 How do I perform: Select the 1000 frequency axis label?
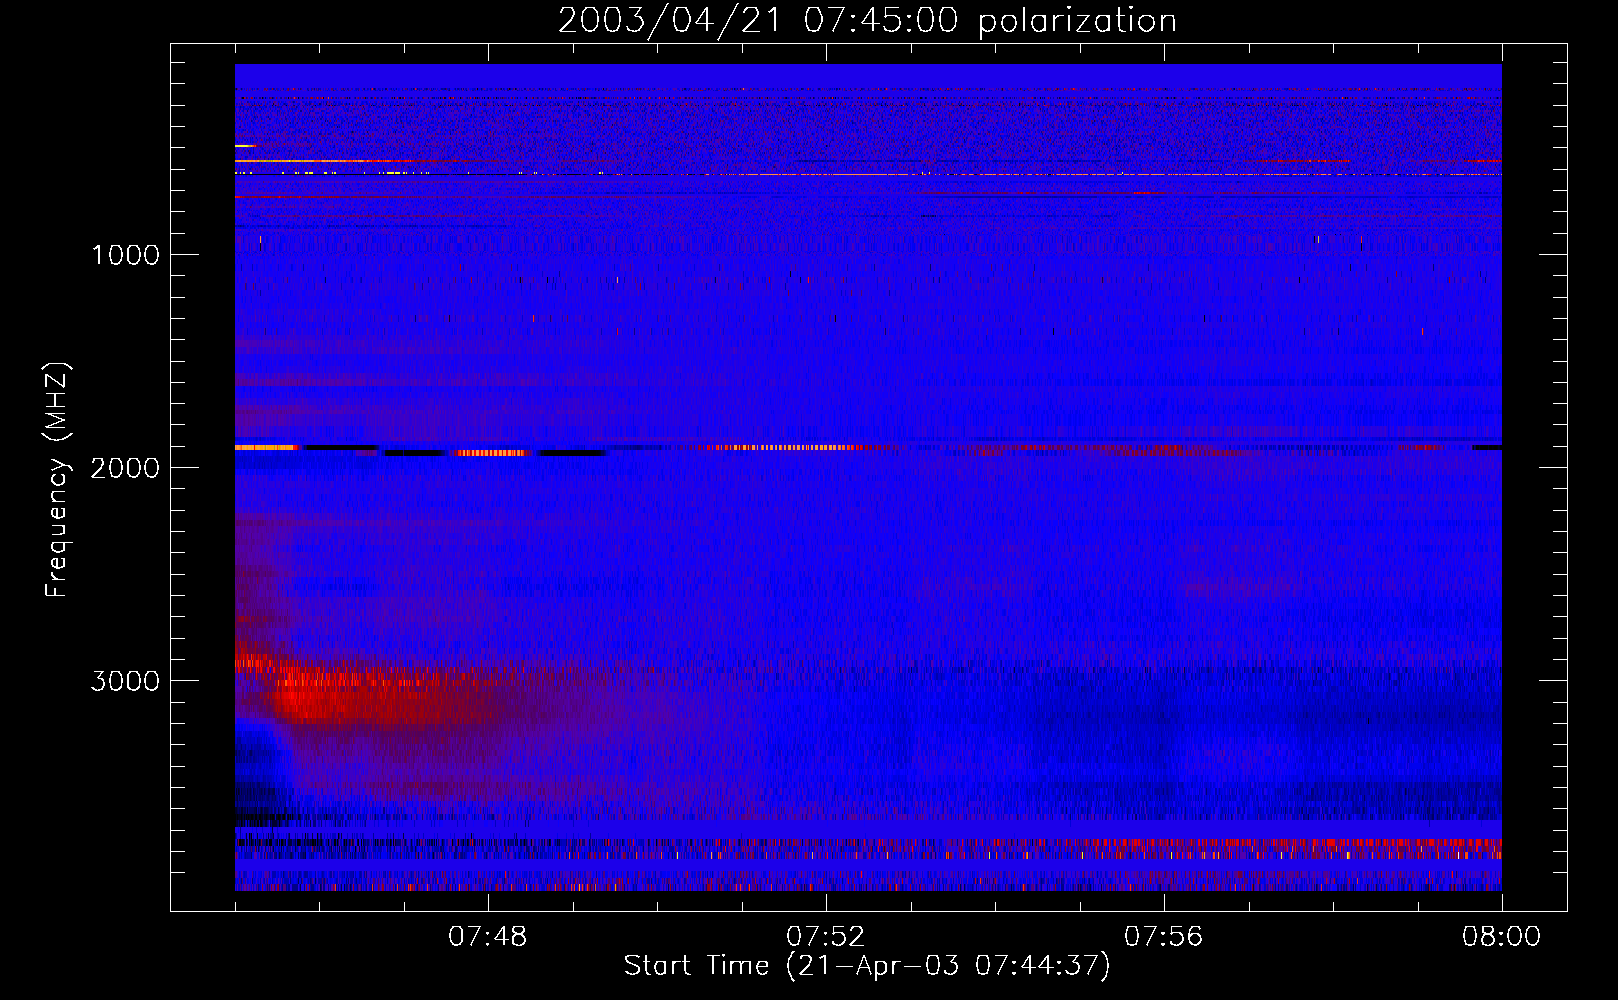pos(125,255)
